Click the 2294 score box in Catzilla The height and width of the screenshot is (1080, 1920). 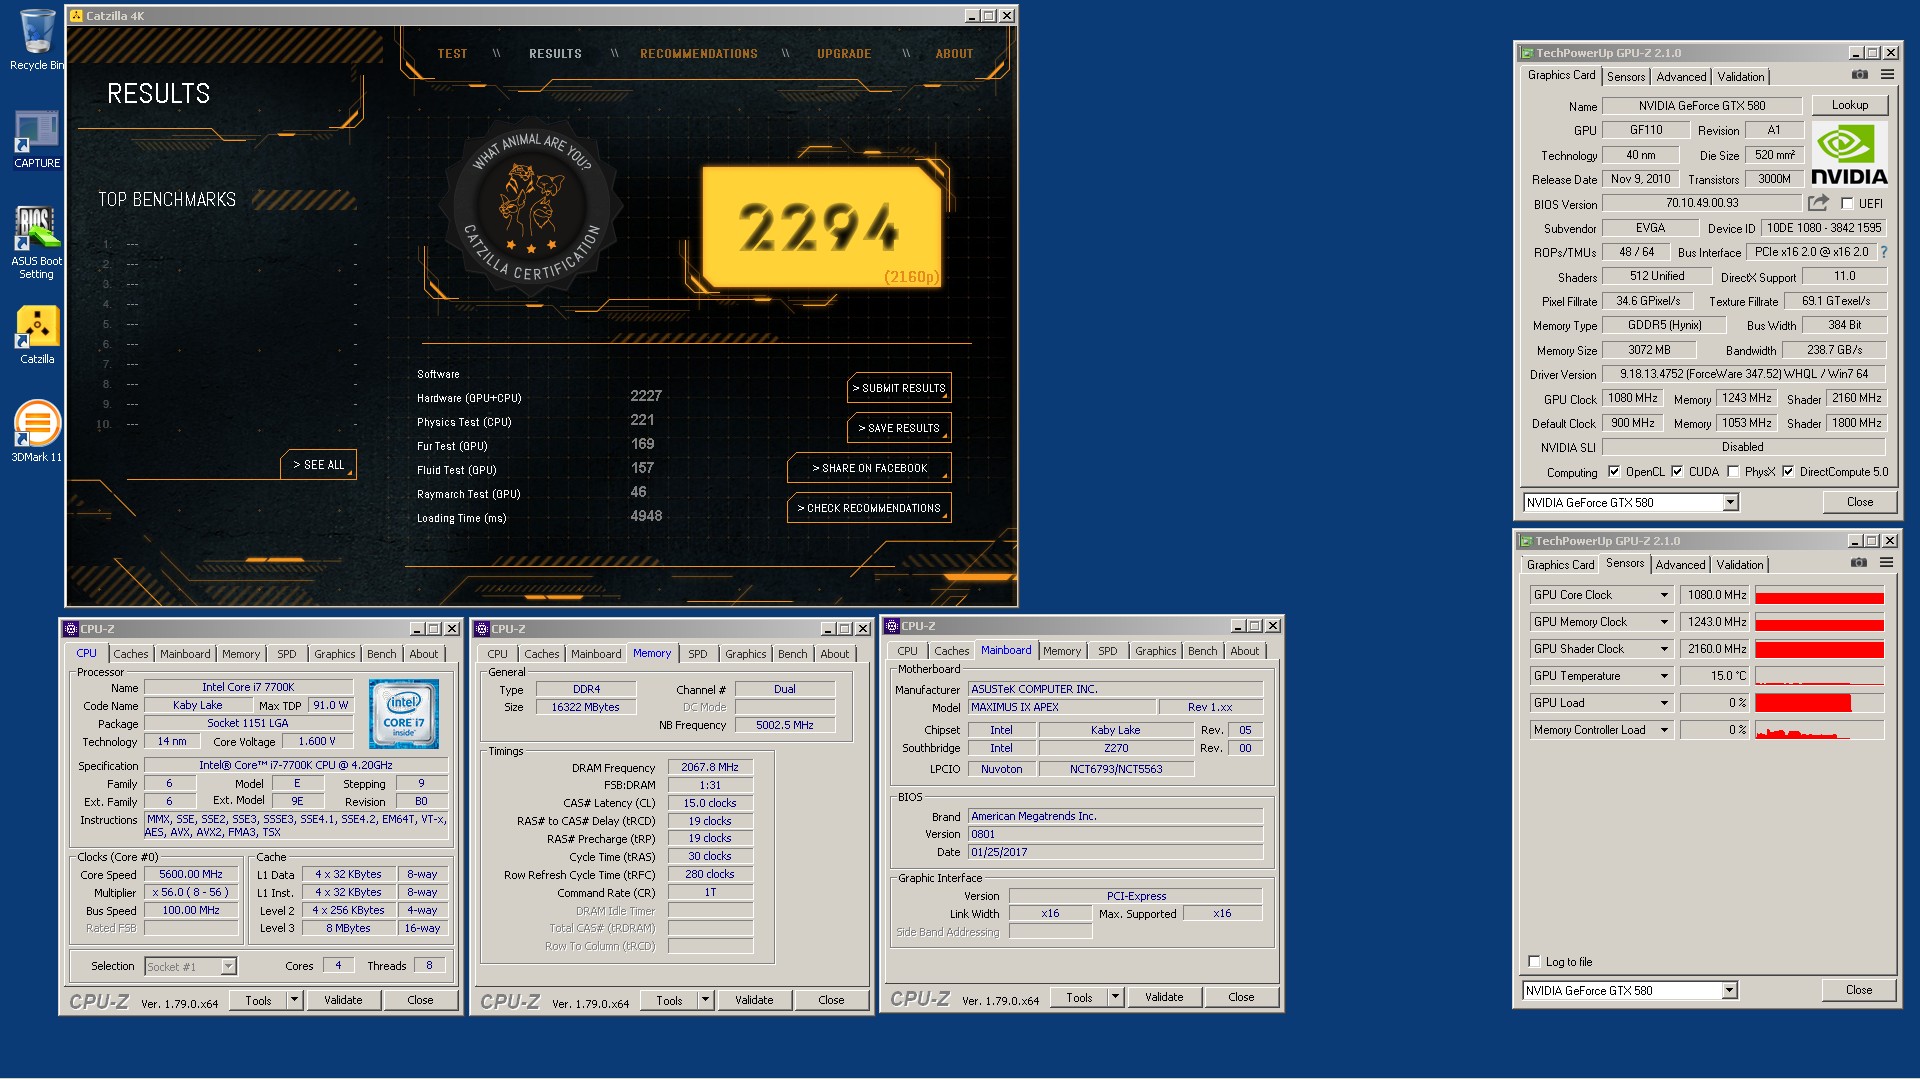click(x=822, y=229)
